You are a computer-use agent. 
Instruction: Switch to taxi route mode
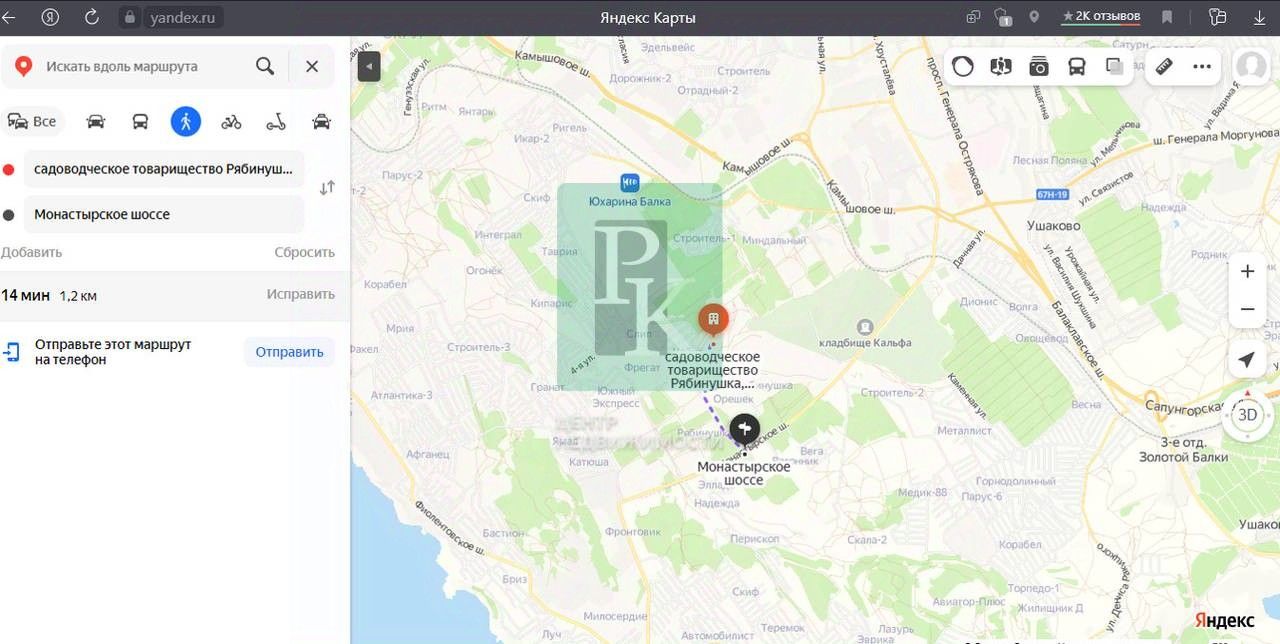(321, 121)
